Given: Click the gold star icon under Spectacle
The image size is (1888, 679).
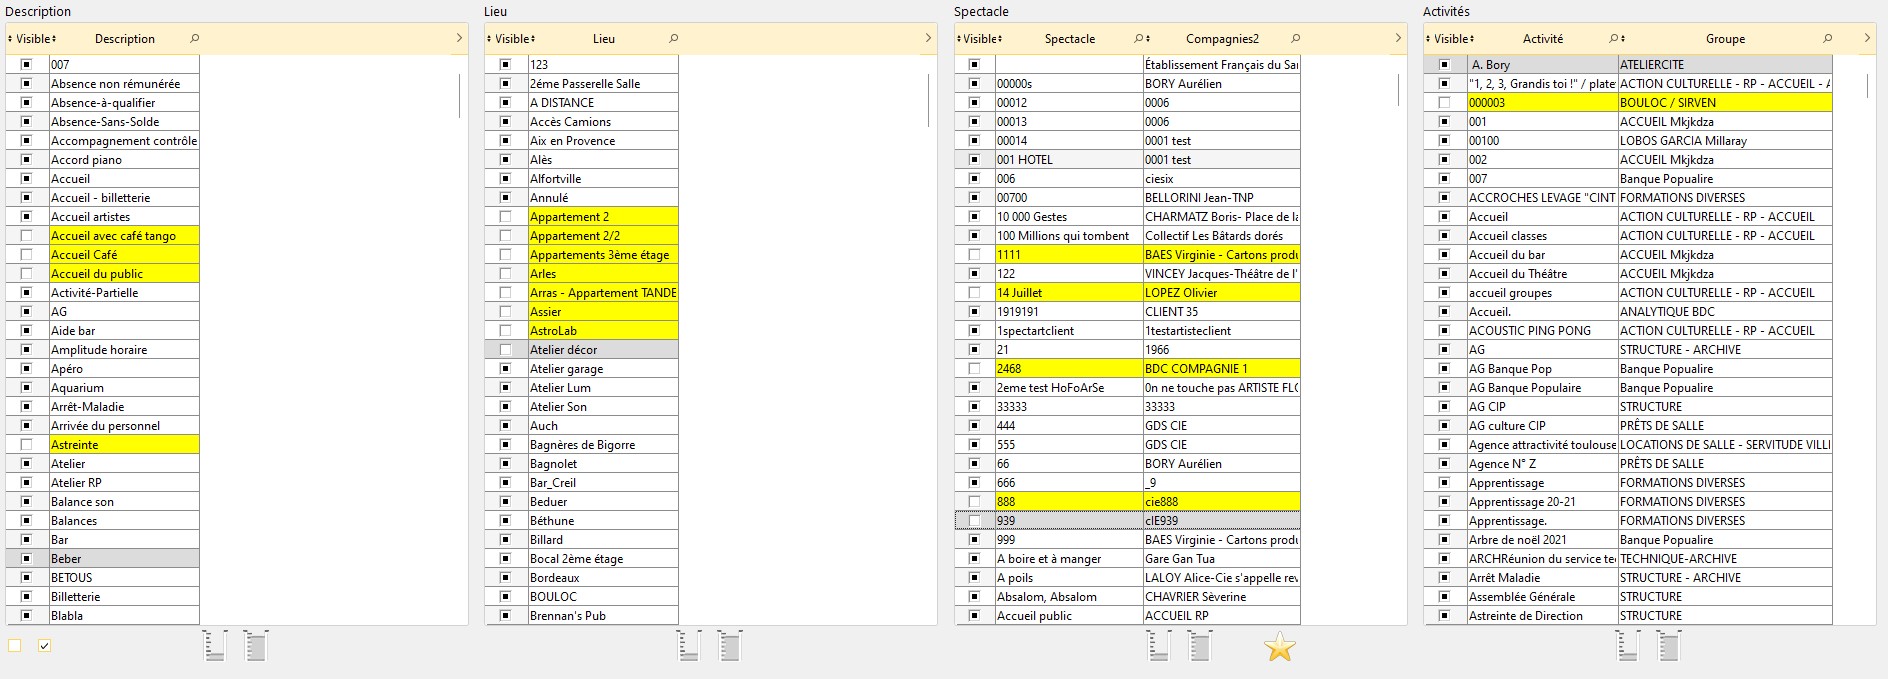Looking at the screenshot, I should pyautogui.click(x=1279, y=647).
